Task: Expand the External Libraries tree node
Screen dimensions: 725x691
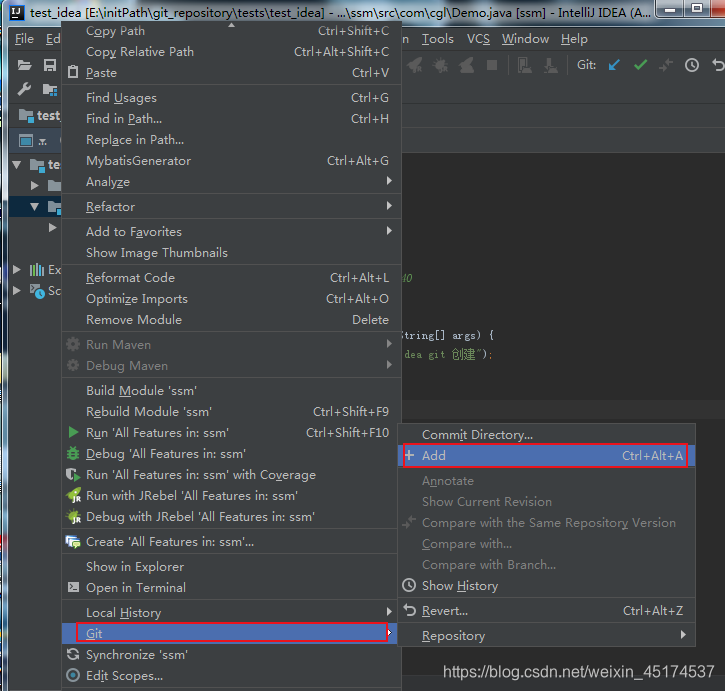Action: click(x=17, y=270)
